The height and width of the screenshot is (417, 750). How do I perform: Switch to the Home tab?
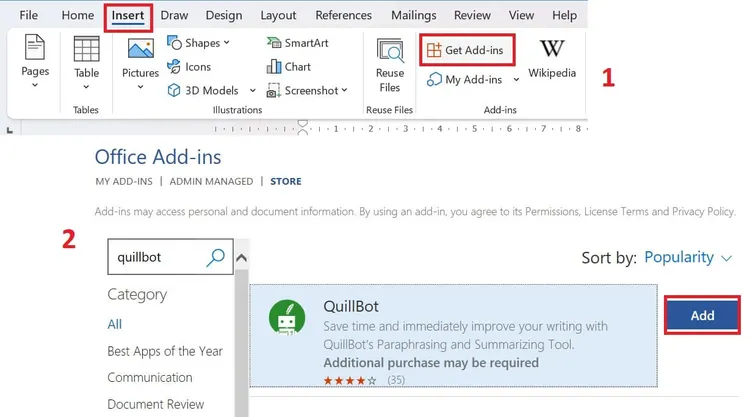tap(78, 15)
